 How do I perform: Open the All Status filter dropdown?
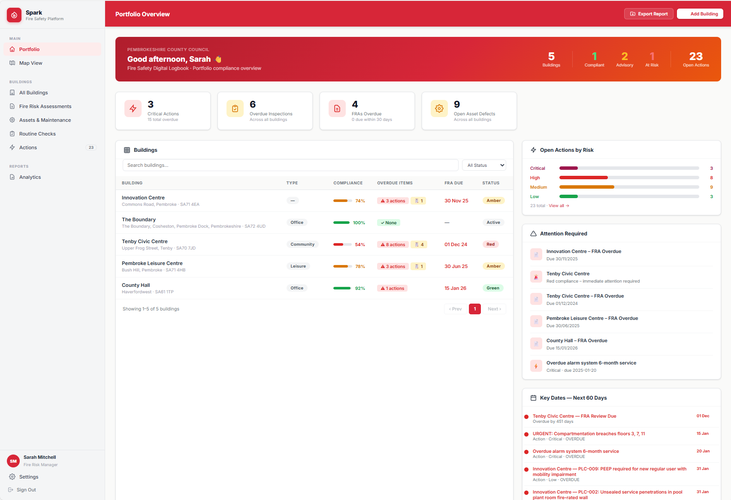484,165
